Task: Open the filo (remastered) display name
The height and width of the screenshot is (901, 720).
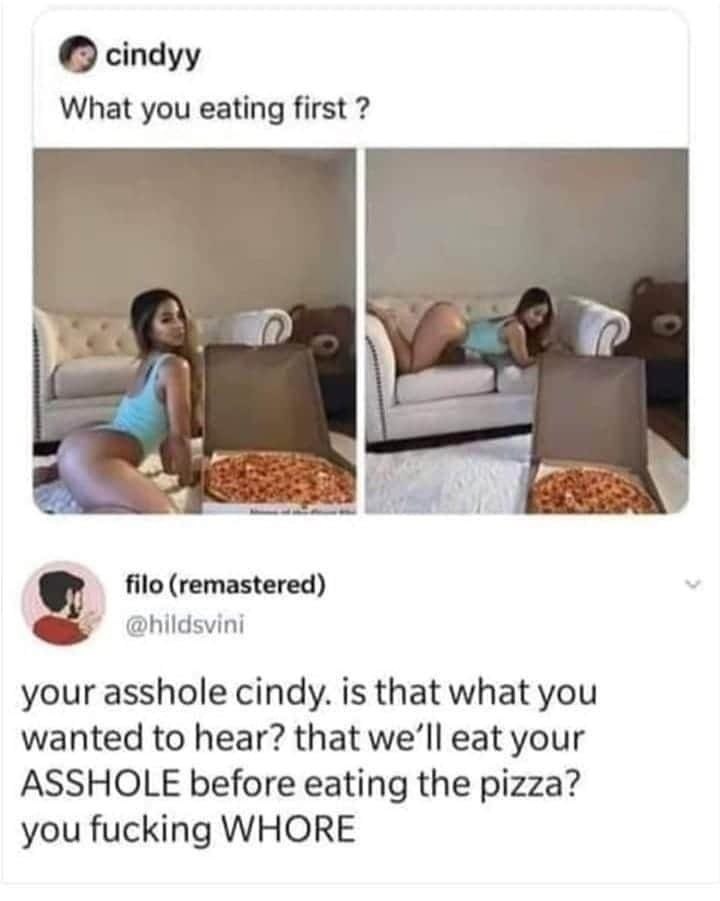Action: pos(225,586)
